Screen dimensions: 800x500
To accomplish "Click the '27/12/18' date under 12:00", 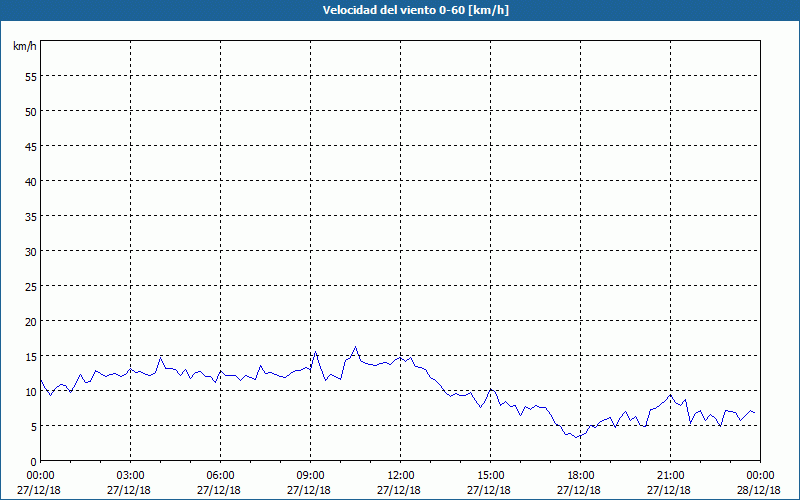I will click(399, 490).
